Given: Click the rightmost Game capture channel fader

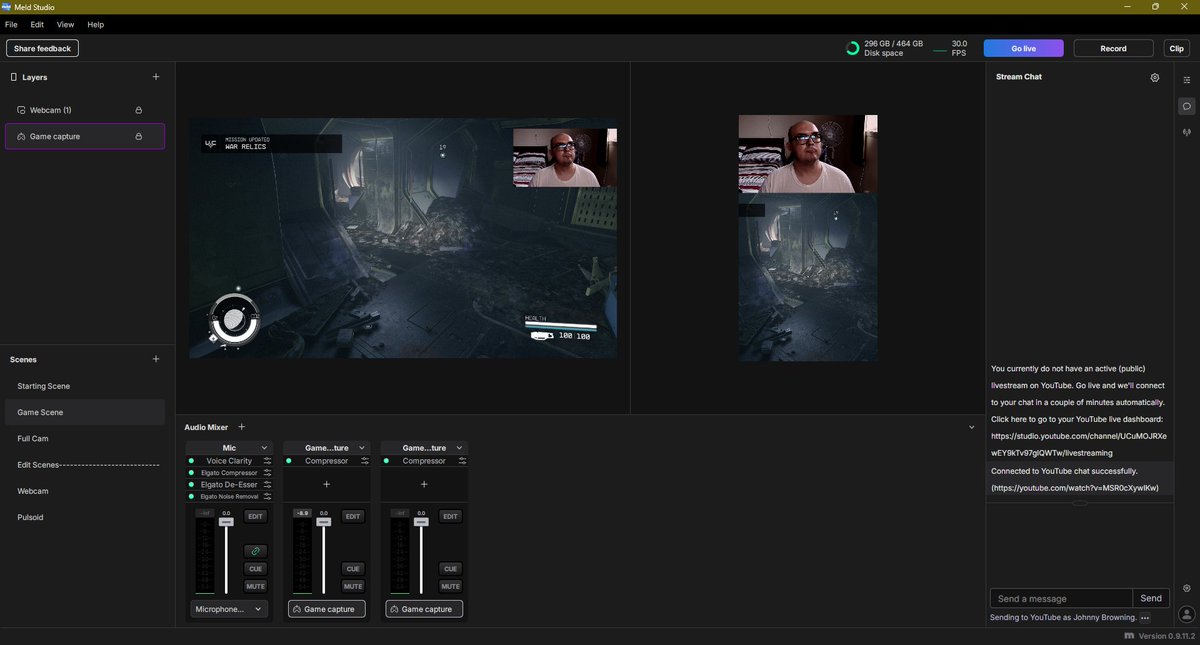Looking at the screenshot, I should point(421,522).
